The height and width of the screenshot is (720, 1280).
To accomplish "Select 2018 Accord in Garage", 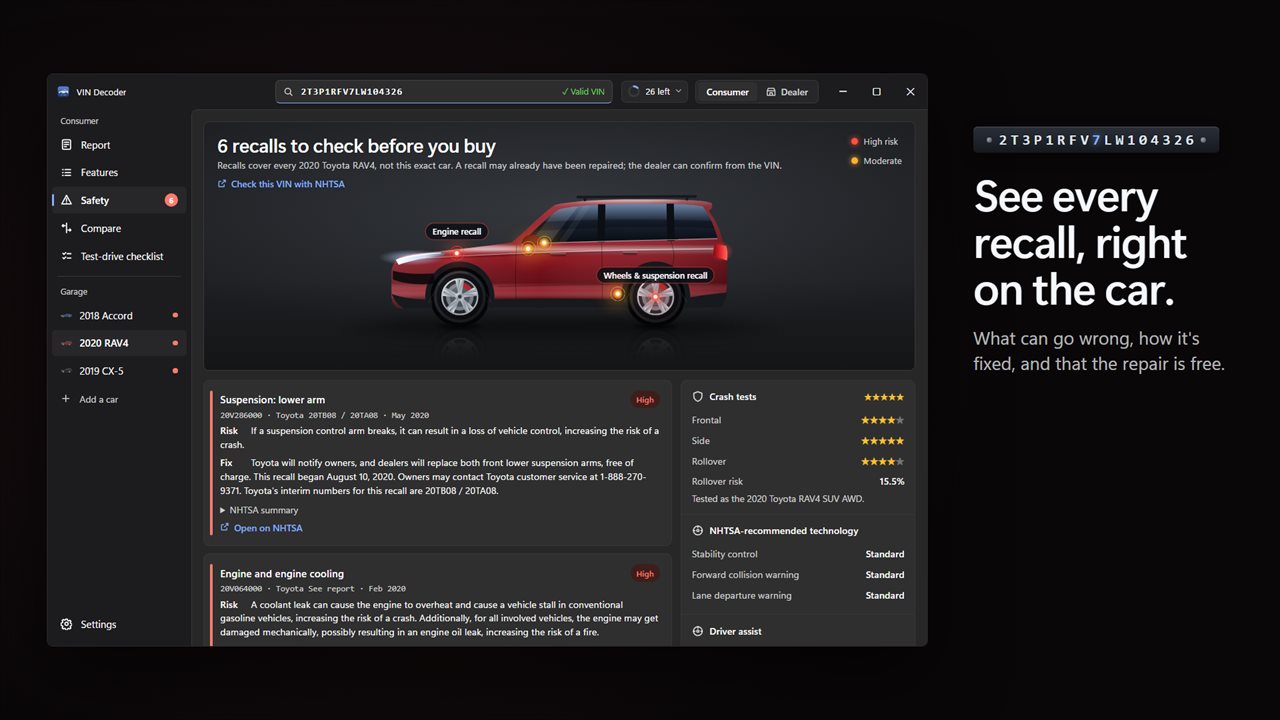I will click(119, 315).
